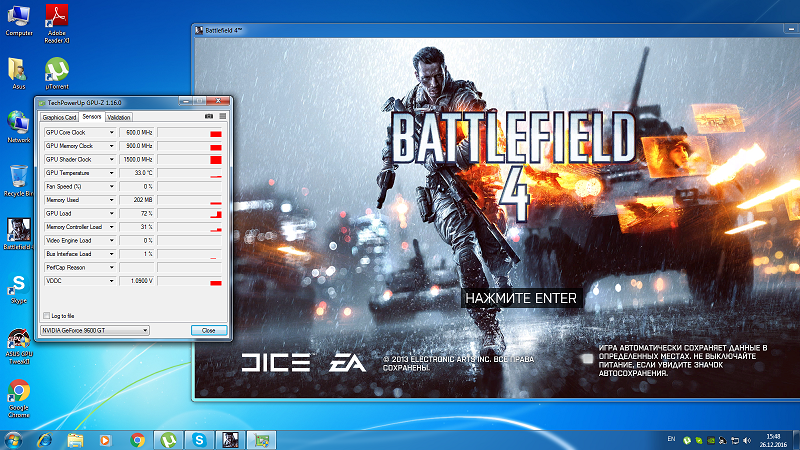The image size is (800, 450).
Task: Launch Battlefield desktop shortcut
Action: 19,234
